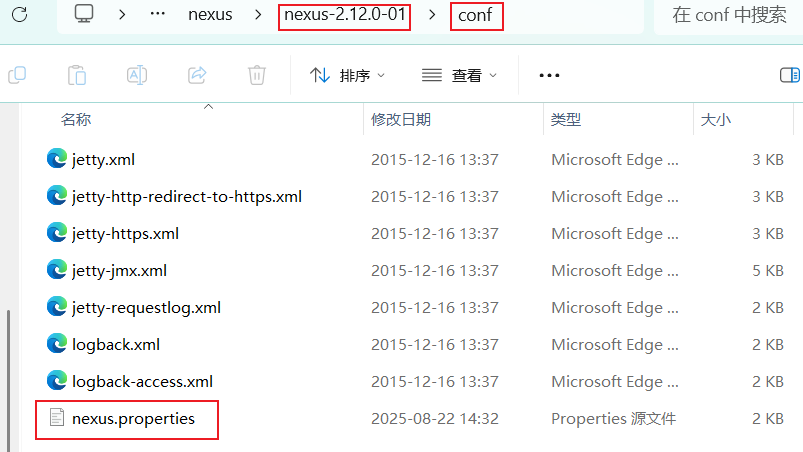Image resolution: width=803 pixels, height=452 pixels.
Task: Sort by the 名称 column header
Action: pyautogui.click(x=76, y=120)
